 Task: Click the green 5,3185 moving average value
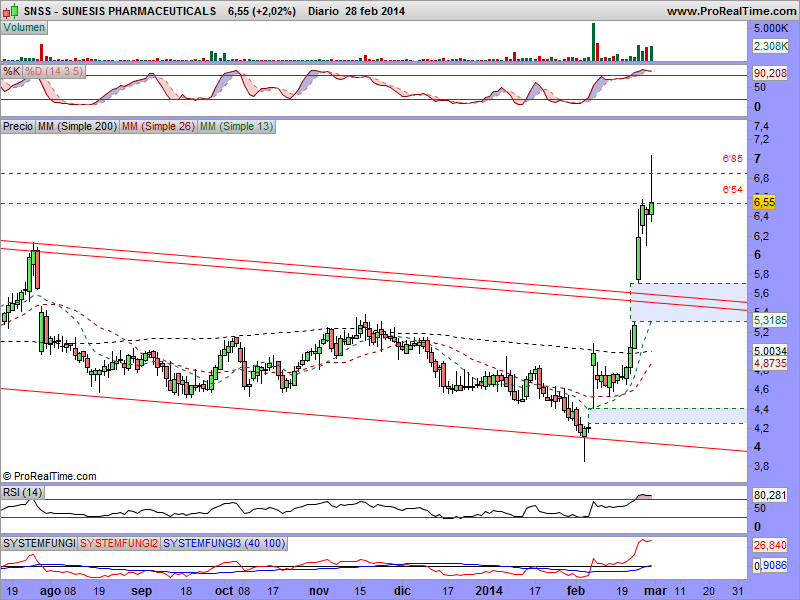point(770,320)
